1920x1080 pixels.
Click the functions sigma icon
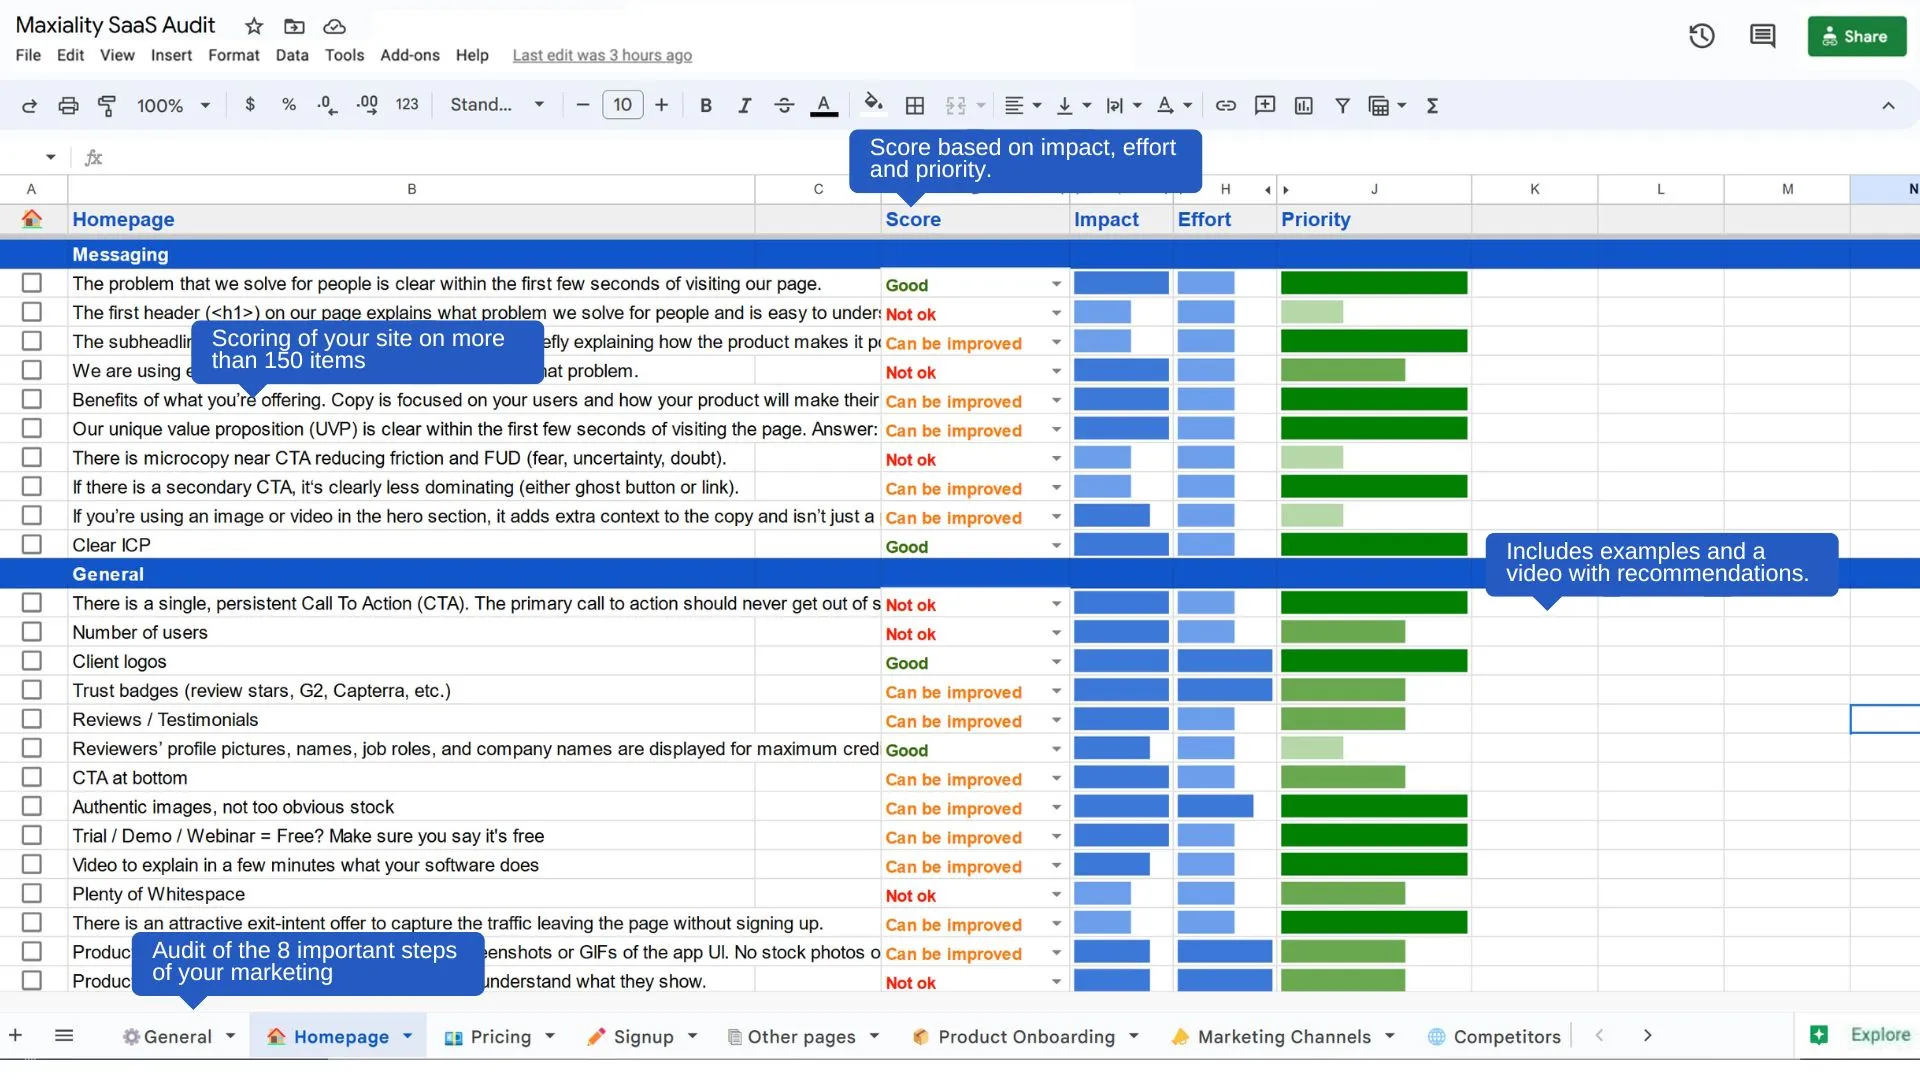pos(1432,105)
